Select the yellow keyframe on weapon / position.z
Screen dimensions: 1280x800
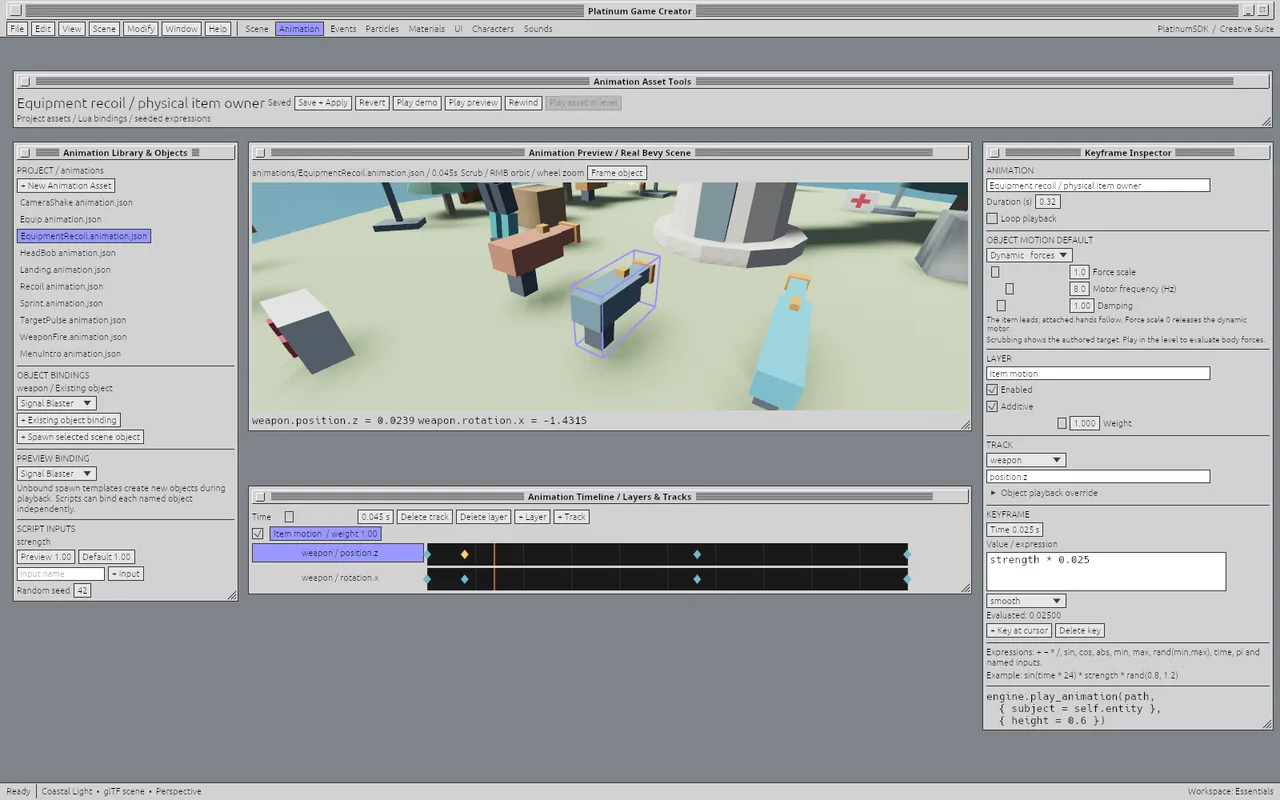(x=464, y=554)
